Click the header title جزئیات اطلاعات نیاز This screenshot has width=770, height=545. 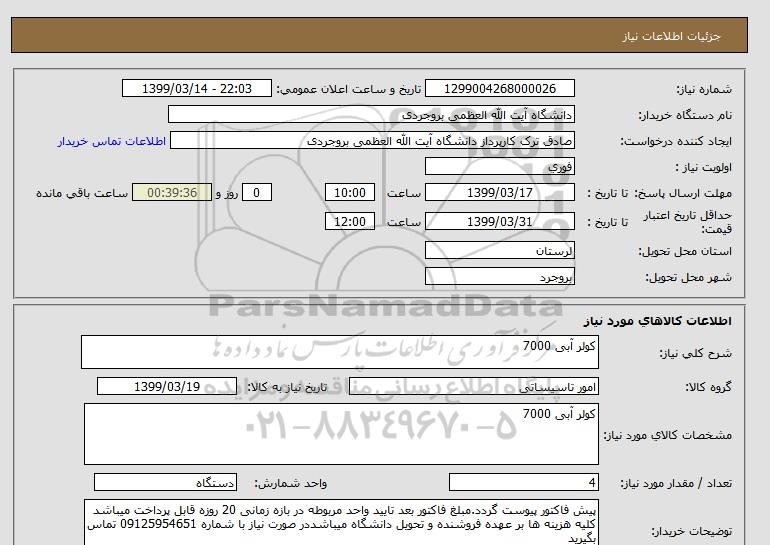click(672, 36)
